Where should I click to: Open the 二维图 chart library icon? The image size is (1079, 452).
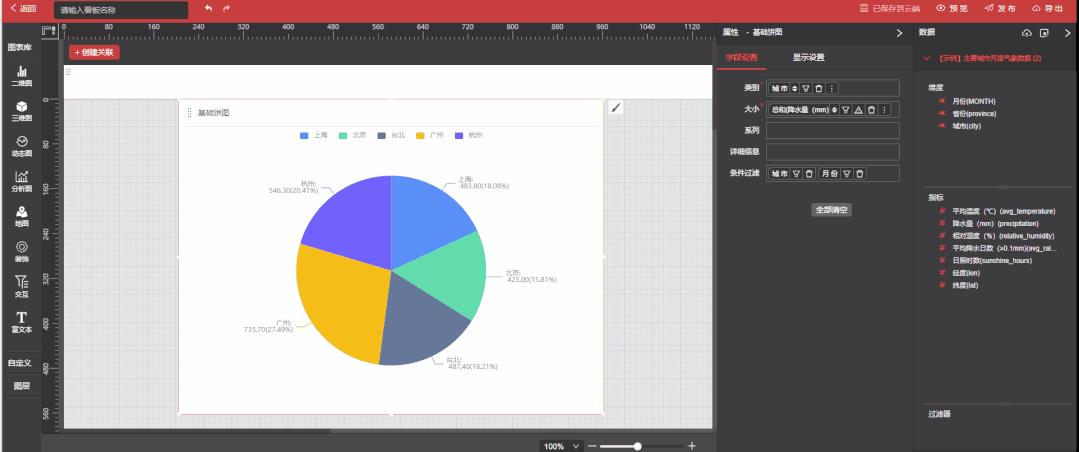point(21,76)
